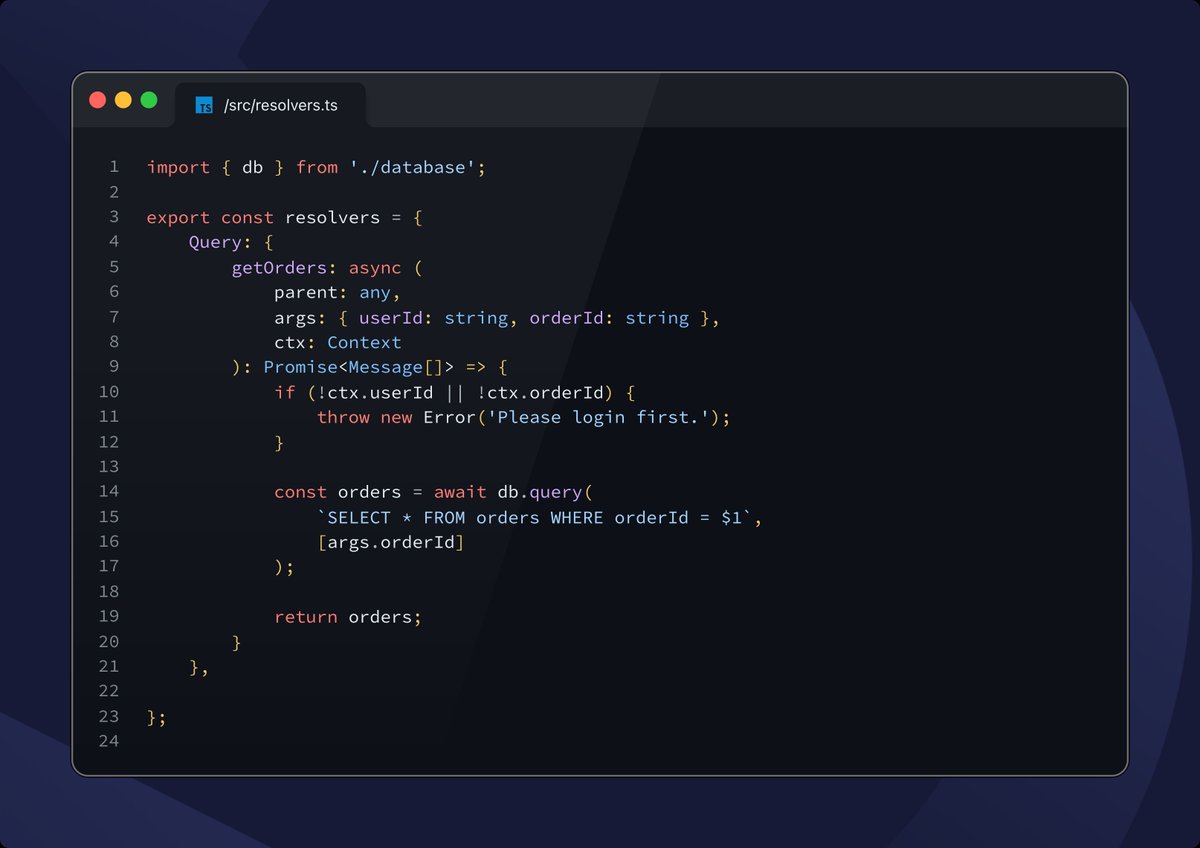Click 'orderId:' inside args type on line 7
Screen dimensions: 1200x848
(572, 317)
